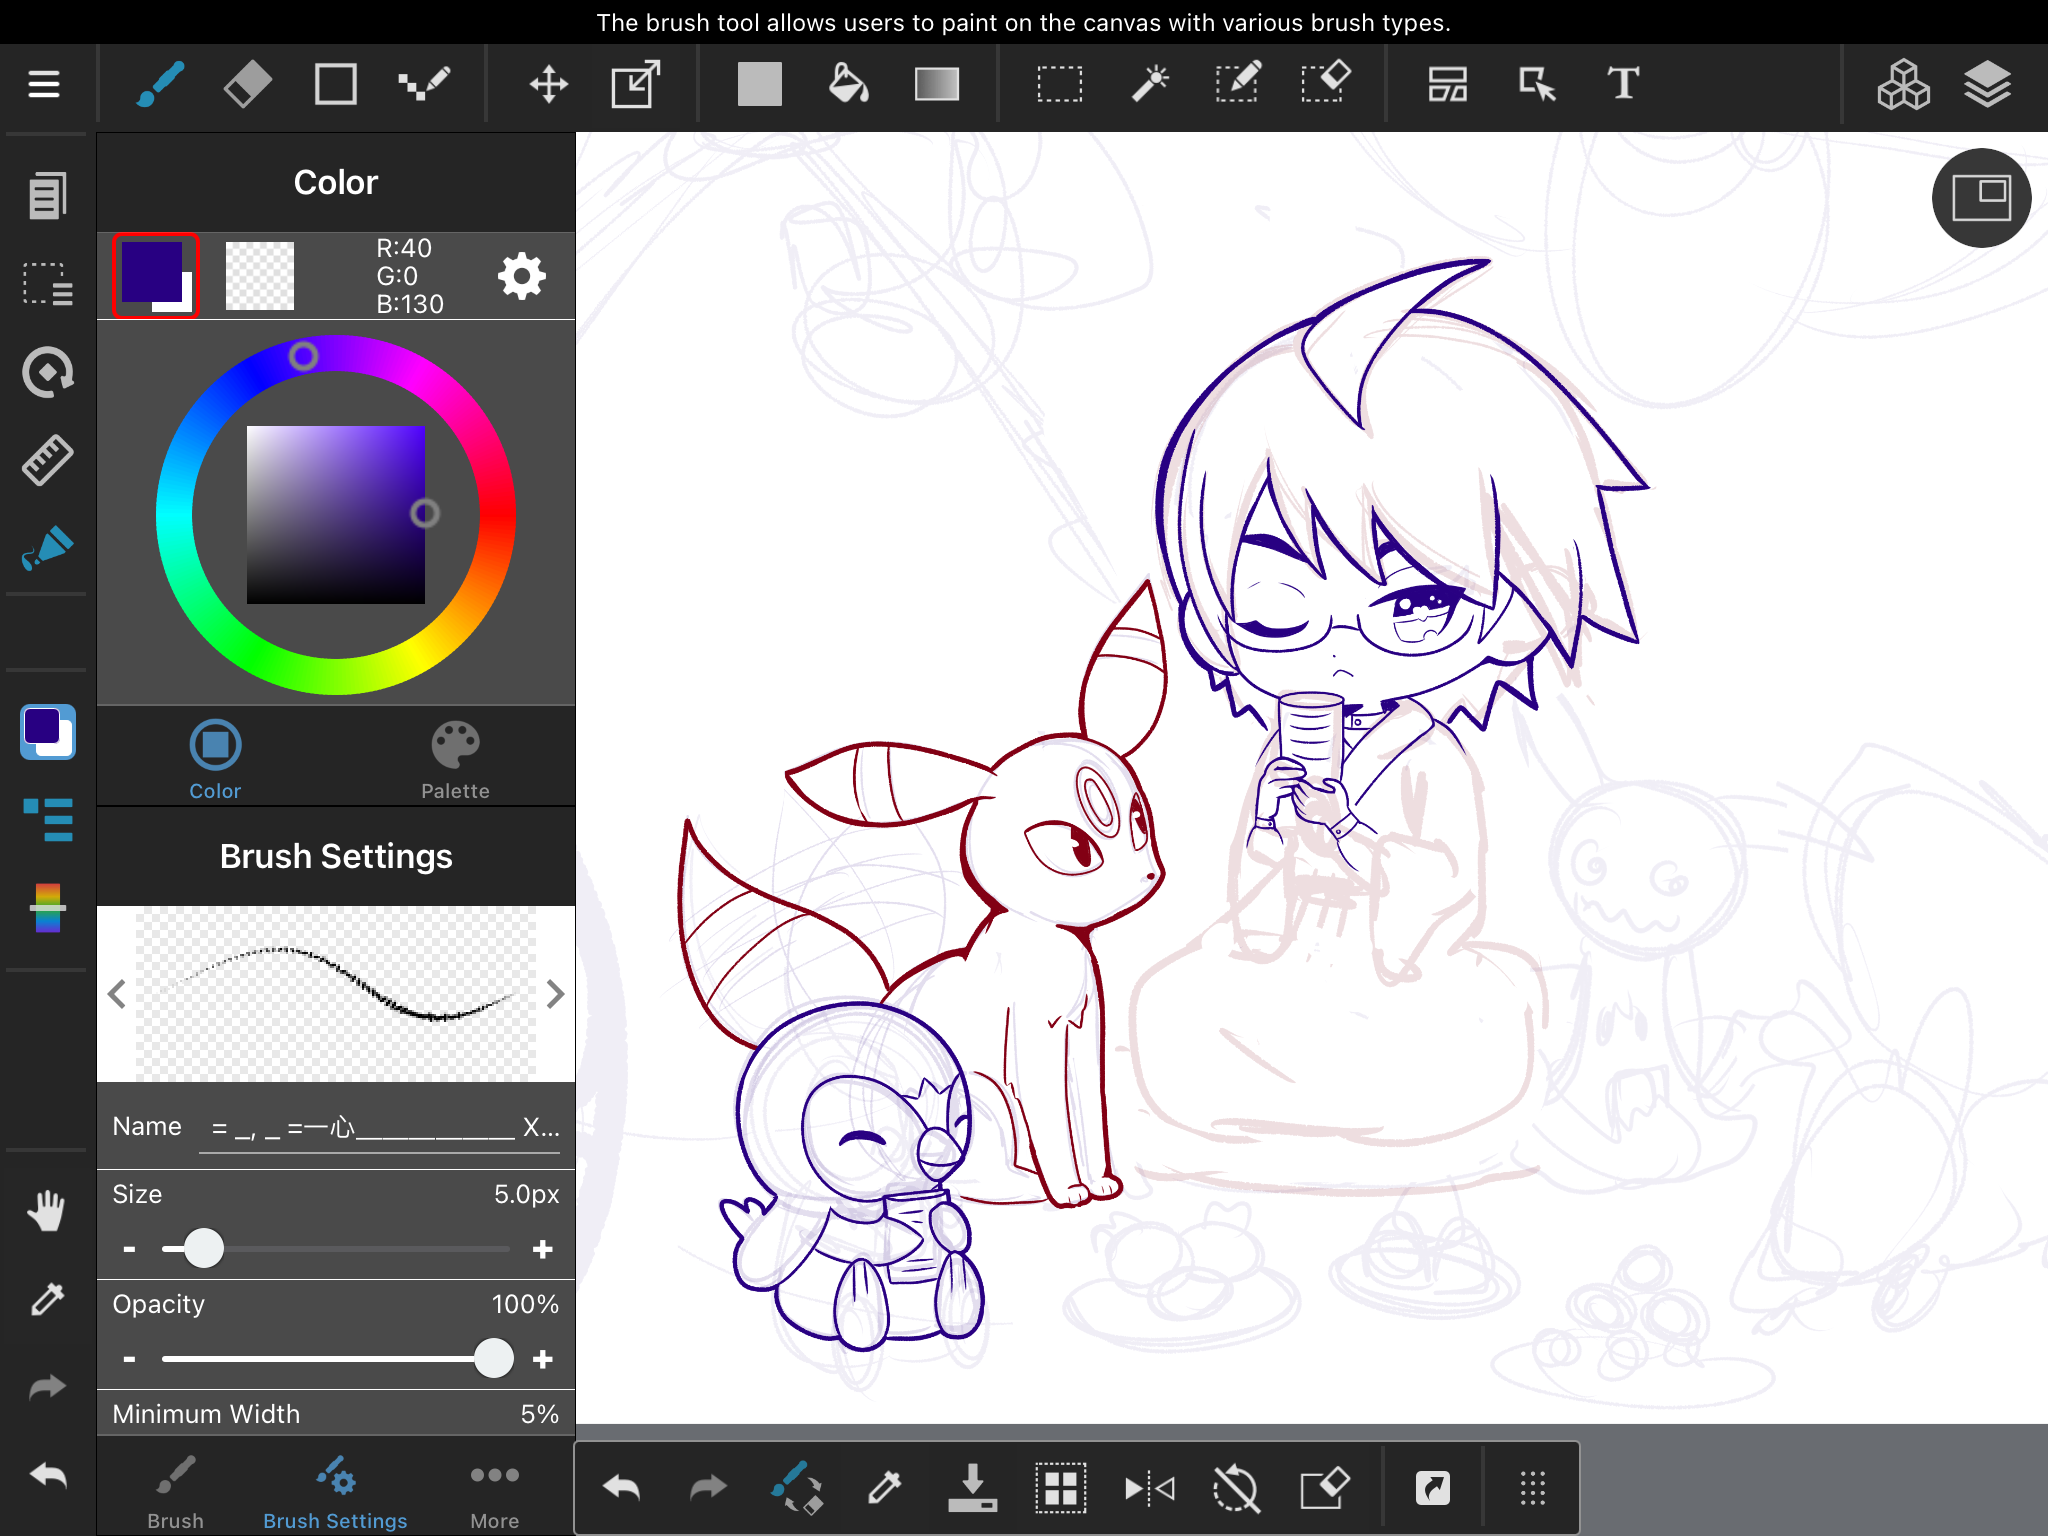Toggle the brush/eraser switch in bottom bar

[x=797, y=1488]
